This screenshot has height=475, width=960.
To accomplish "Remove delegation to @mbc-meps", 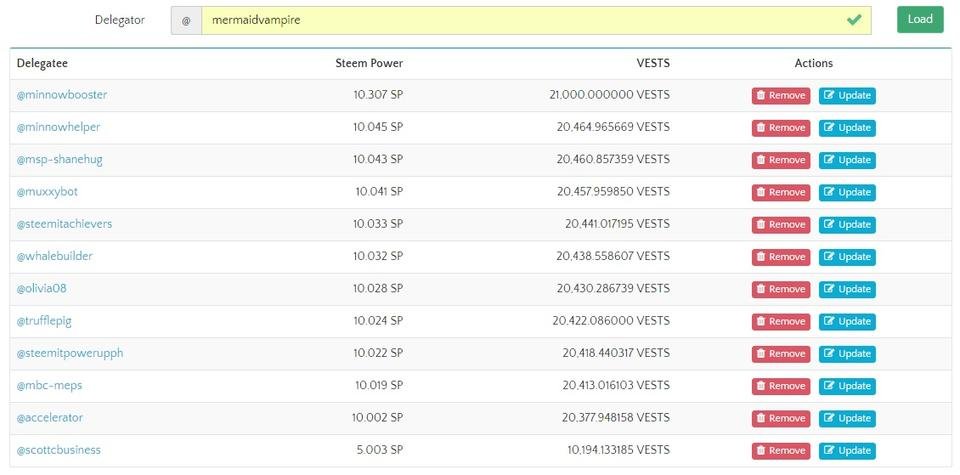I will point(781,387).
